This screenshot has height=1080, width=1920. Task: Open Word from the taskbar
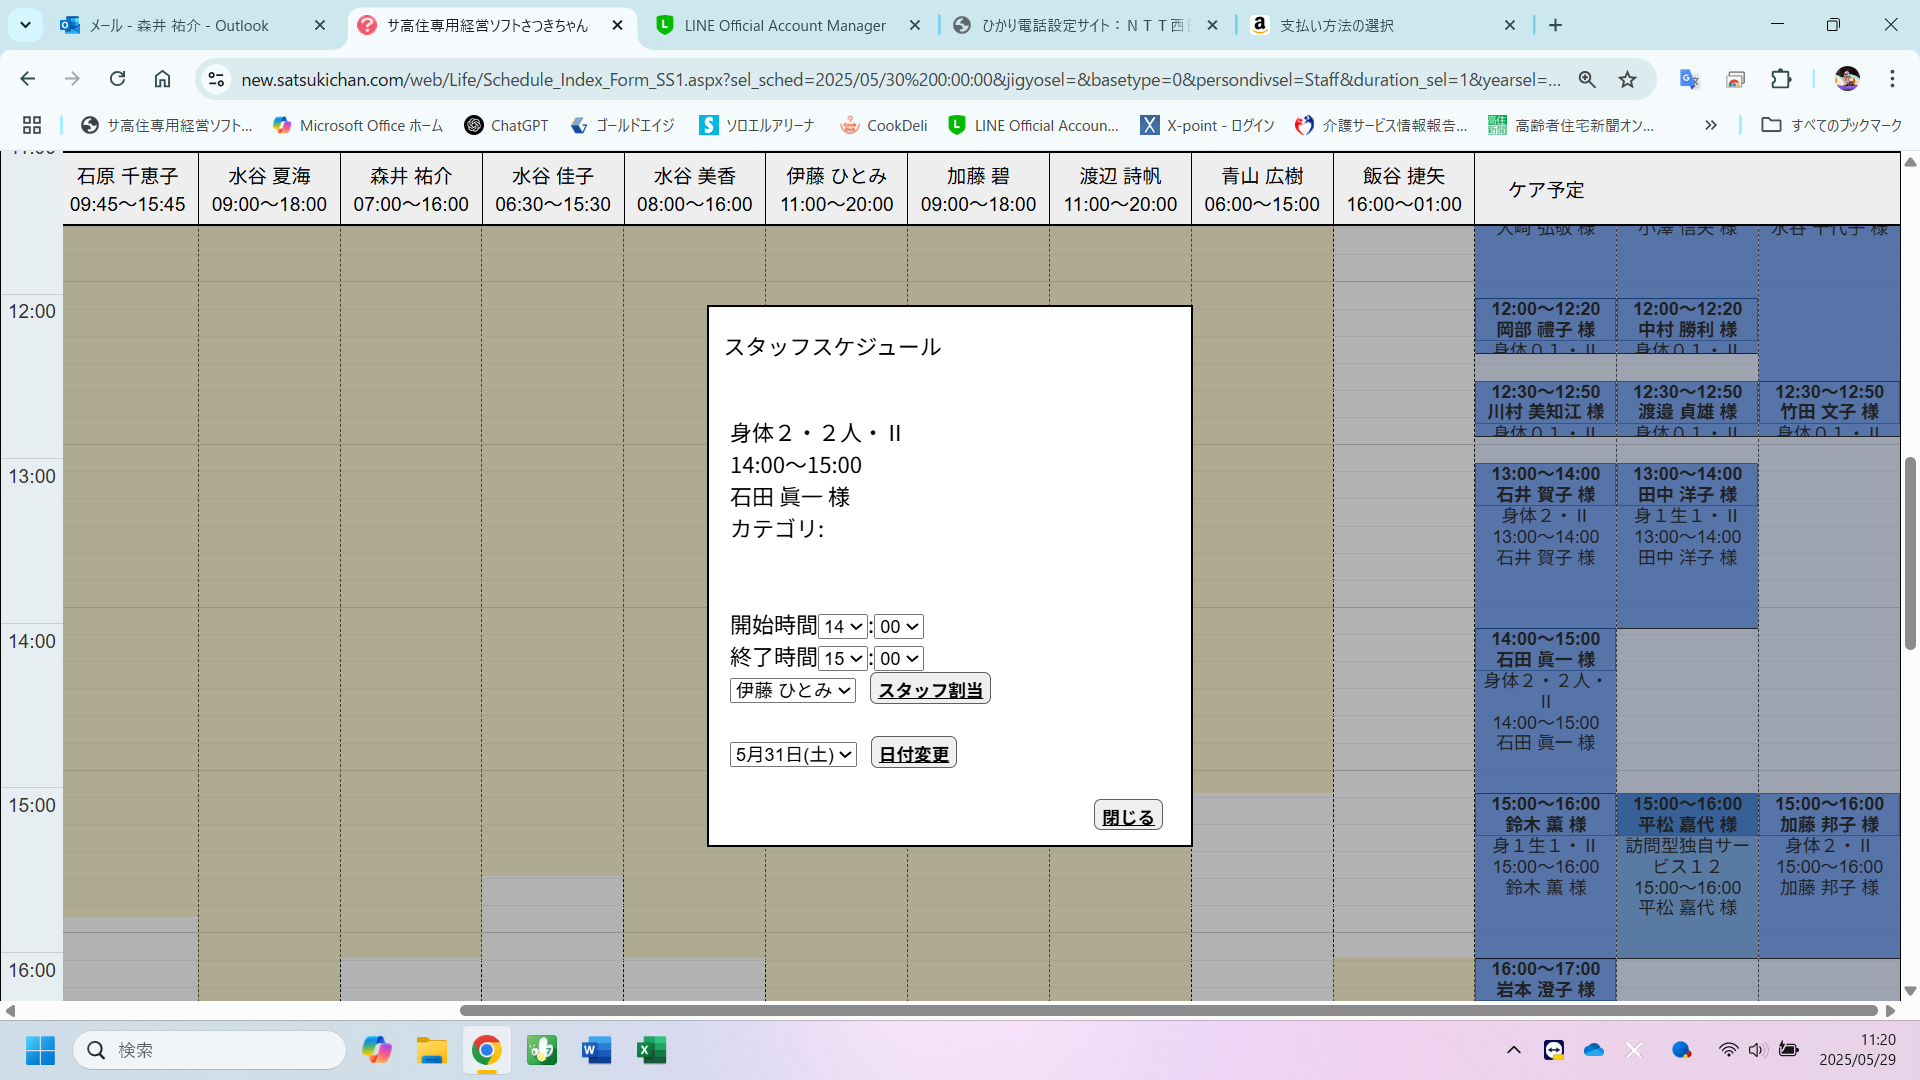click(x=596, y=1050)
